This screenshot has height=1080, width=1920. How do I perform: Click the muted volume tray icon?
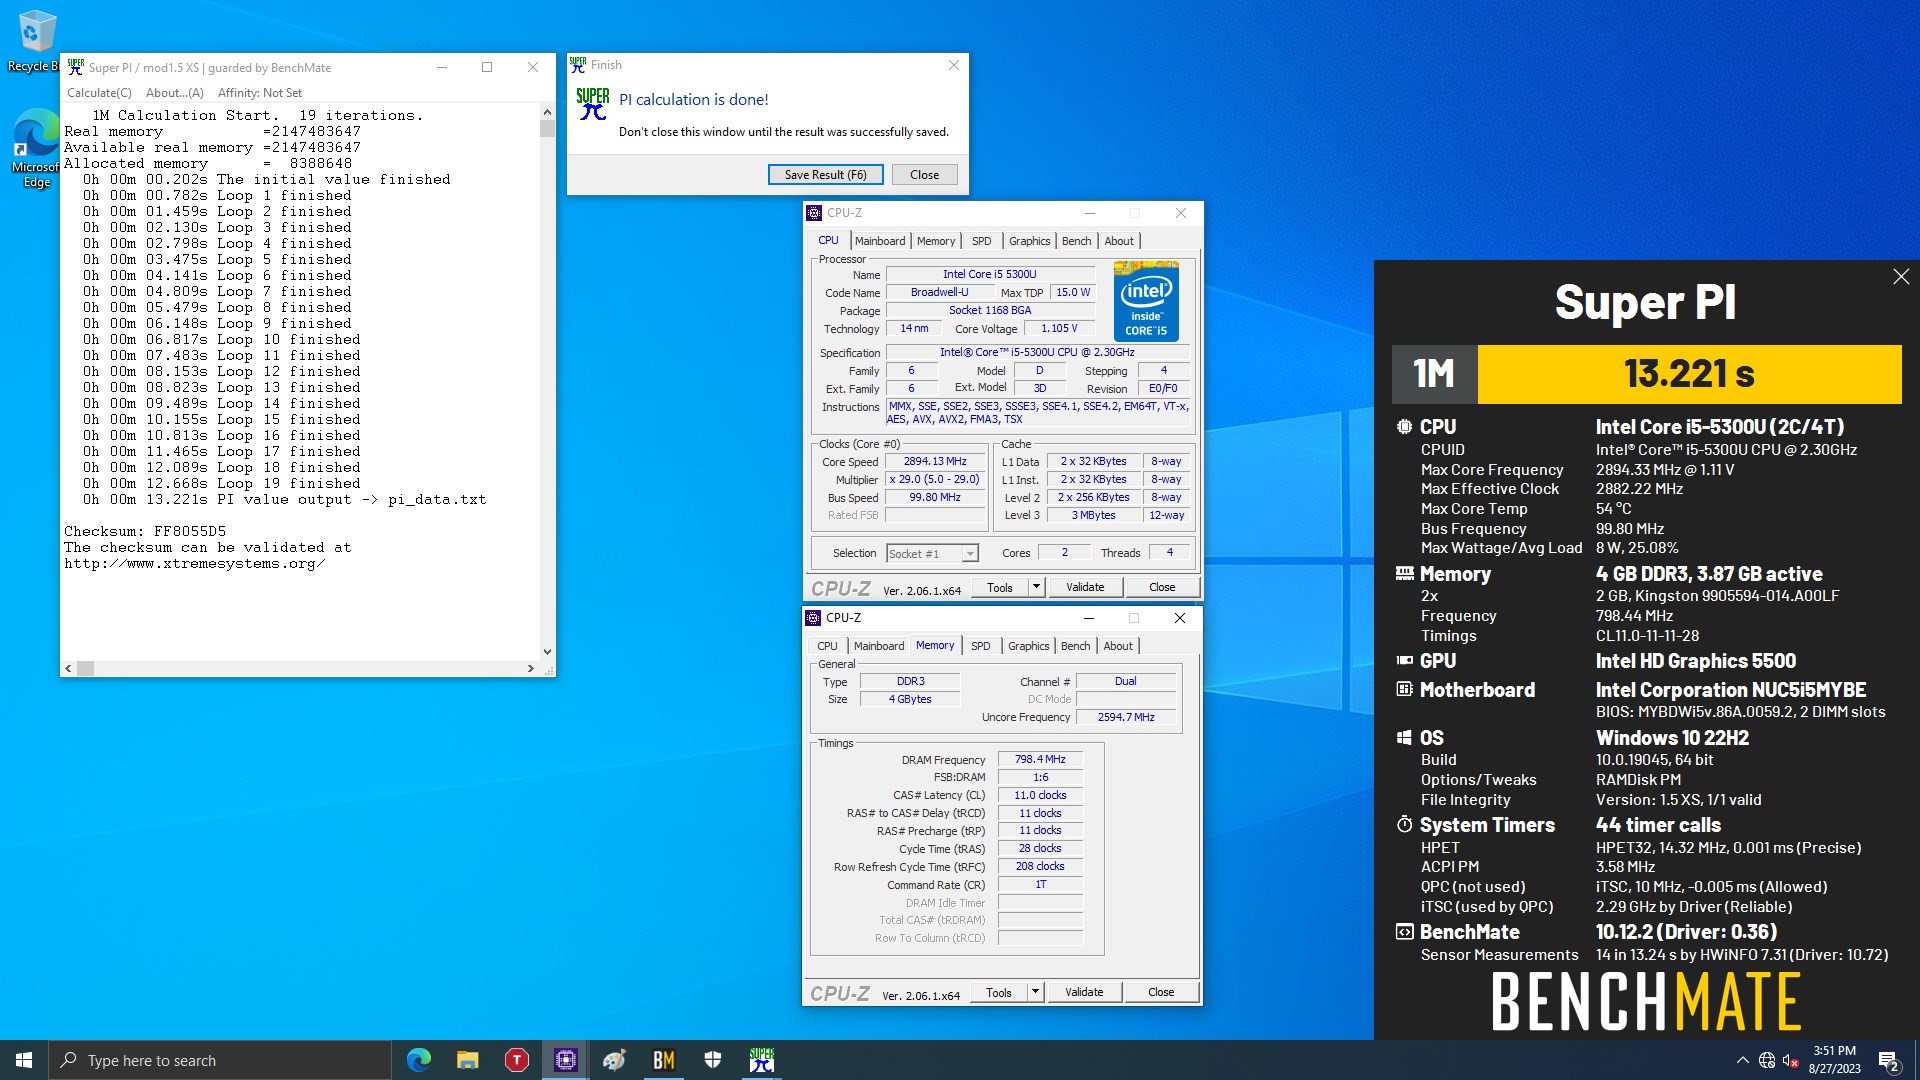click(1791, 1060)
